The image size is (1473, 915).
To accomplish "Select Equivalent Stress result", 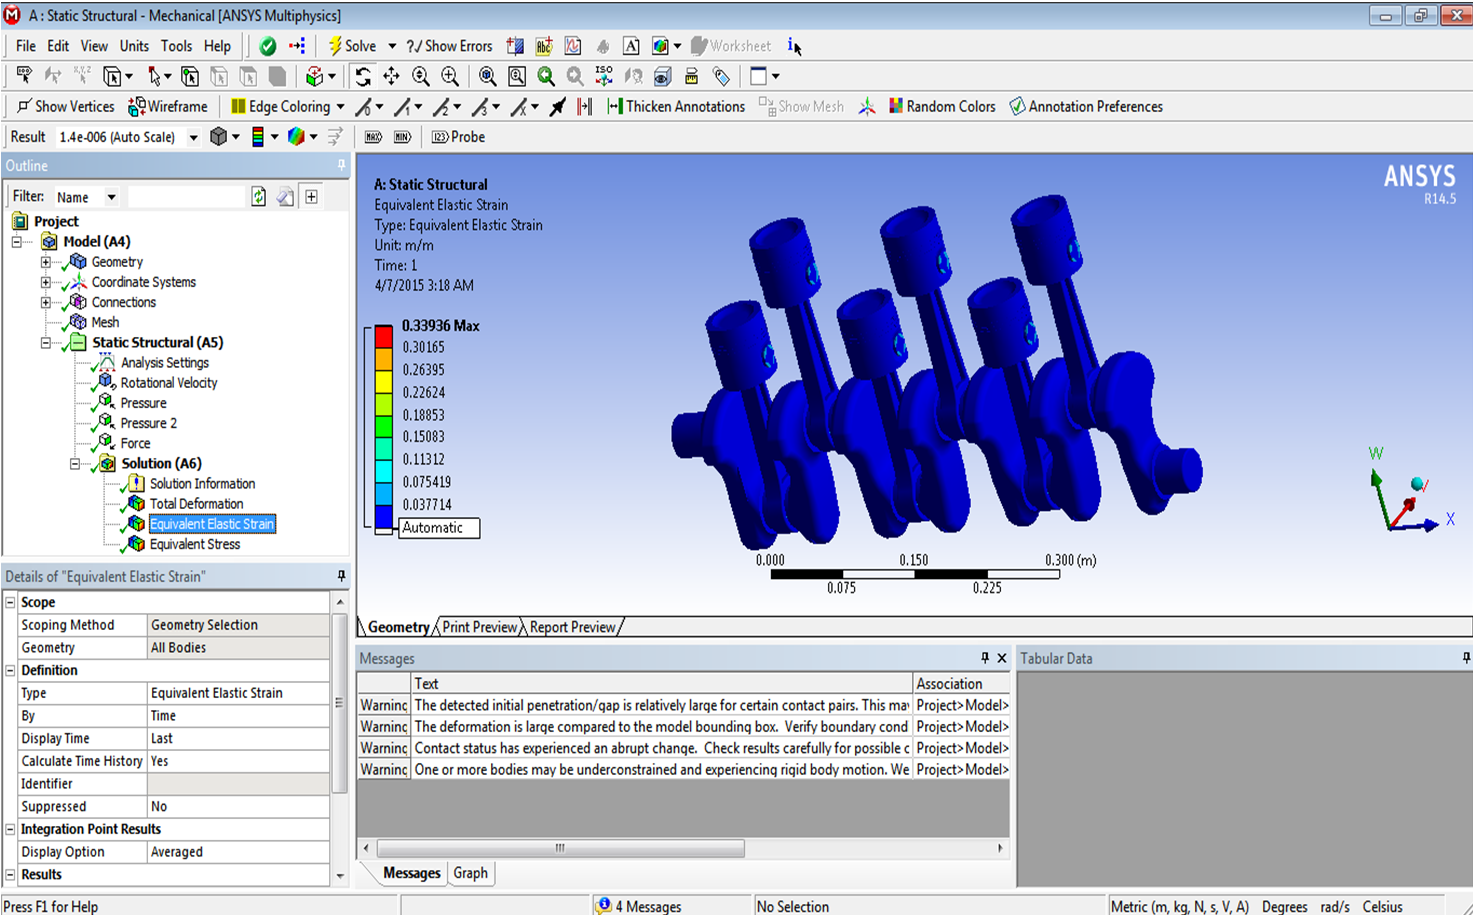I will (194, 544).
